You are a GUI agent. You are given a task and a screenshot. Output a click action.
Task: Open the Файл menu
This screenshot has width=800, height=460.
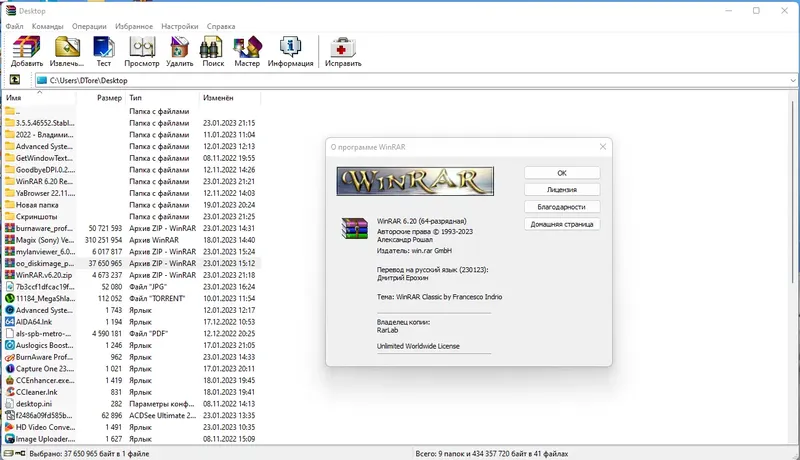point(15,26)
